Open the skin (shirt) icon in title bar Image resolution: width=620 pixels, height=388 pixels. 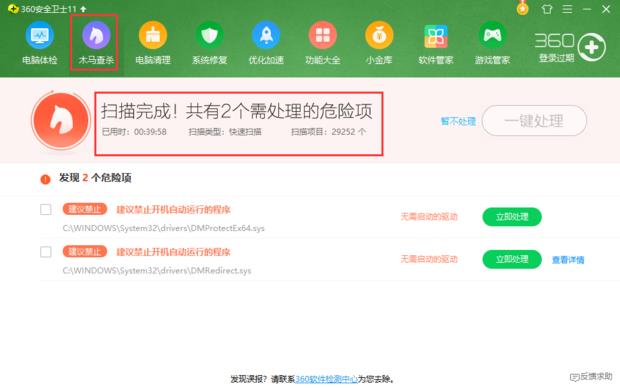[547, 9]
